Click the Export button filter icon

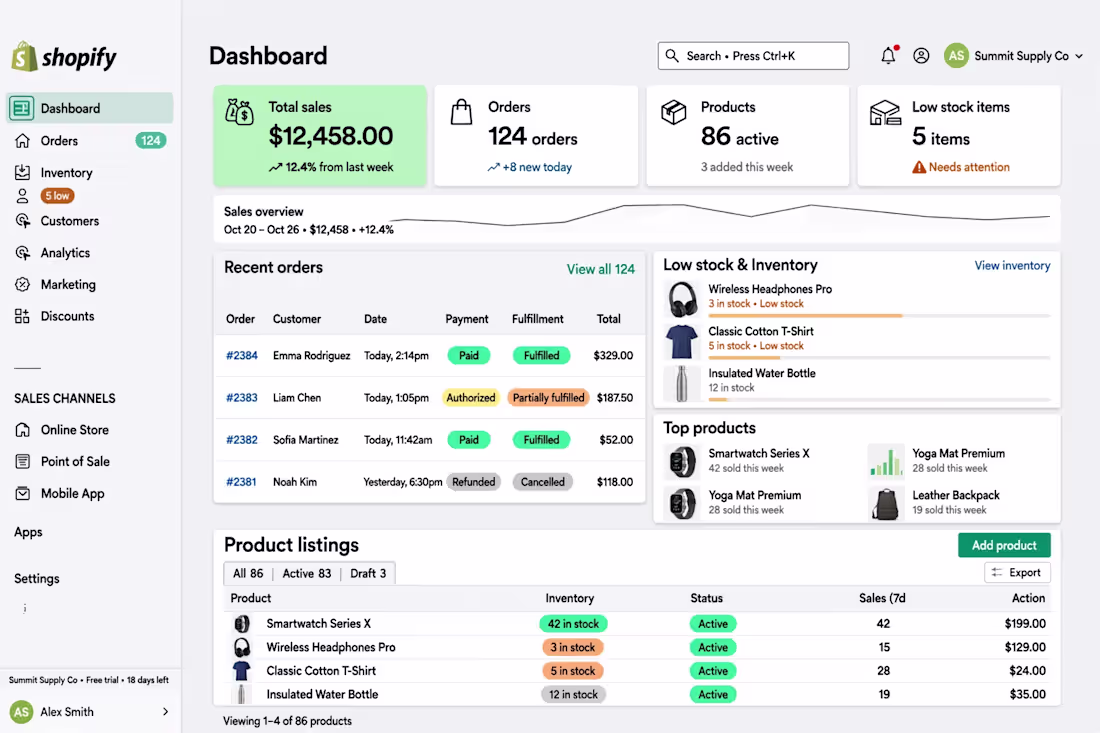click(997, 573)
